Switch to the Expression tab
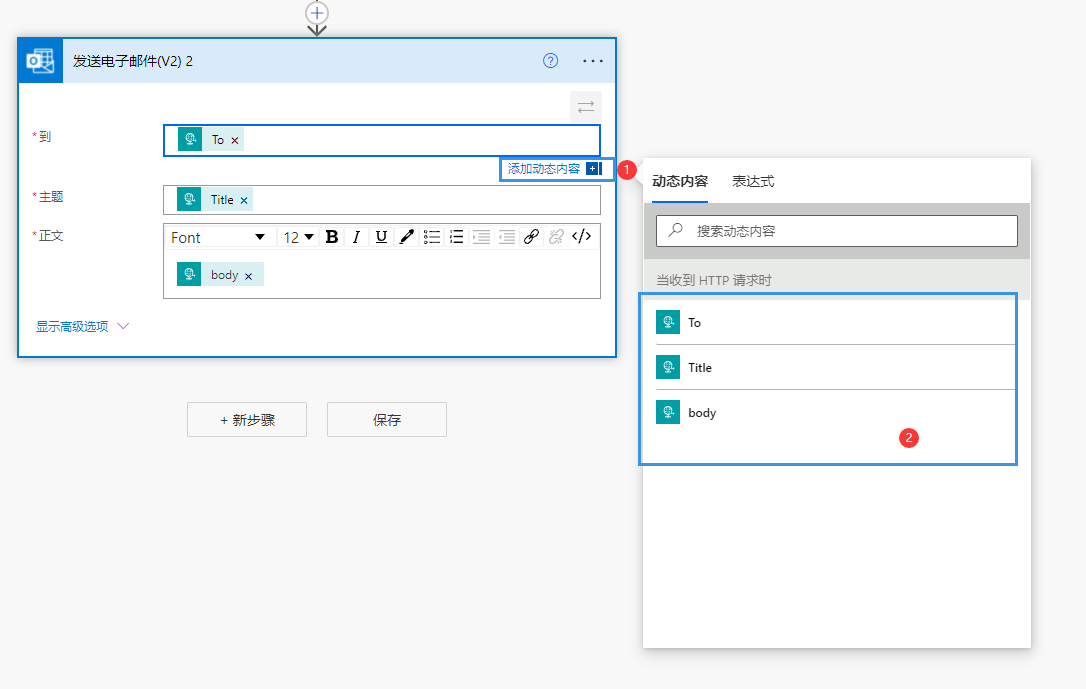The image size is (1086, 689). 753,181
